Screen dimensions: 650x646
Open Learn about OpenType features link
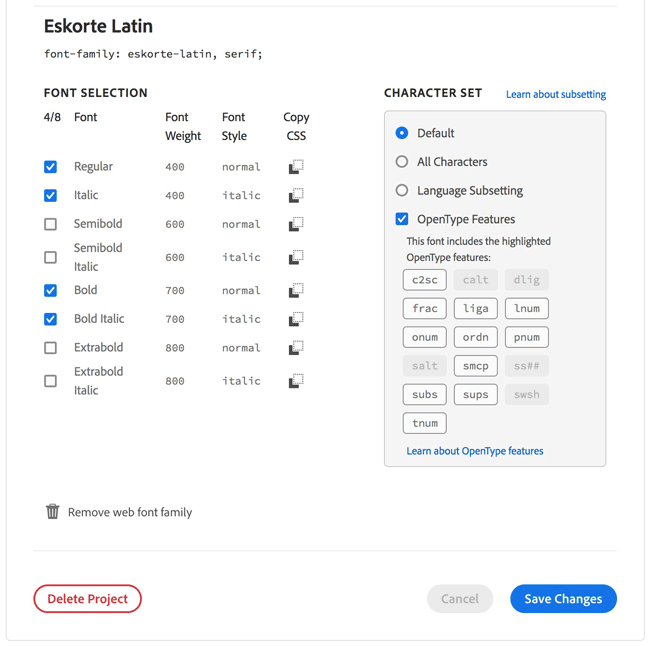(x=475, y=451)
